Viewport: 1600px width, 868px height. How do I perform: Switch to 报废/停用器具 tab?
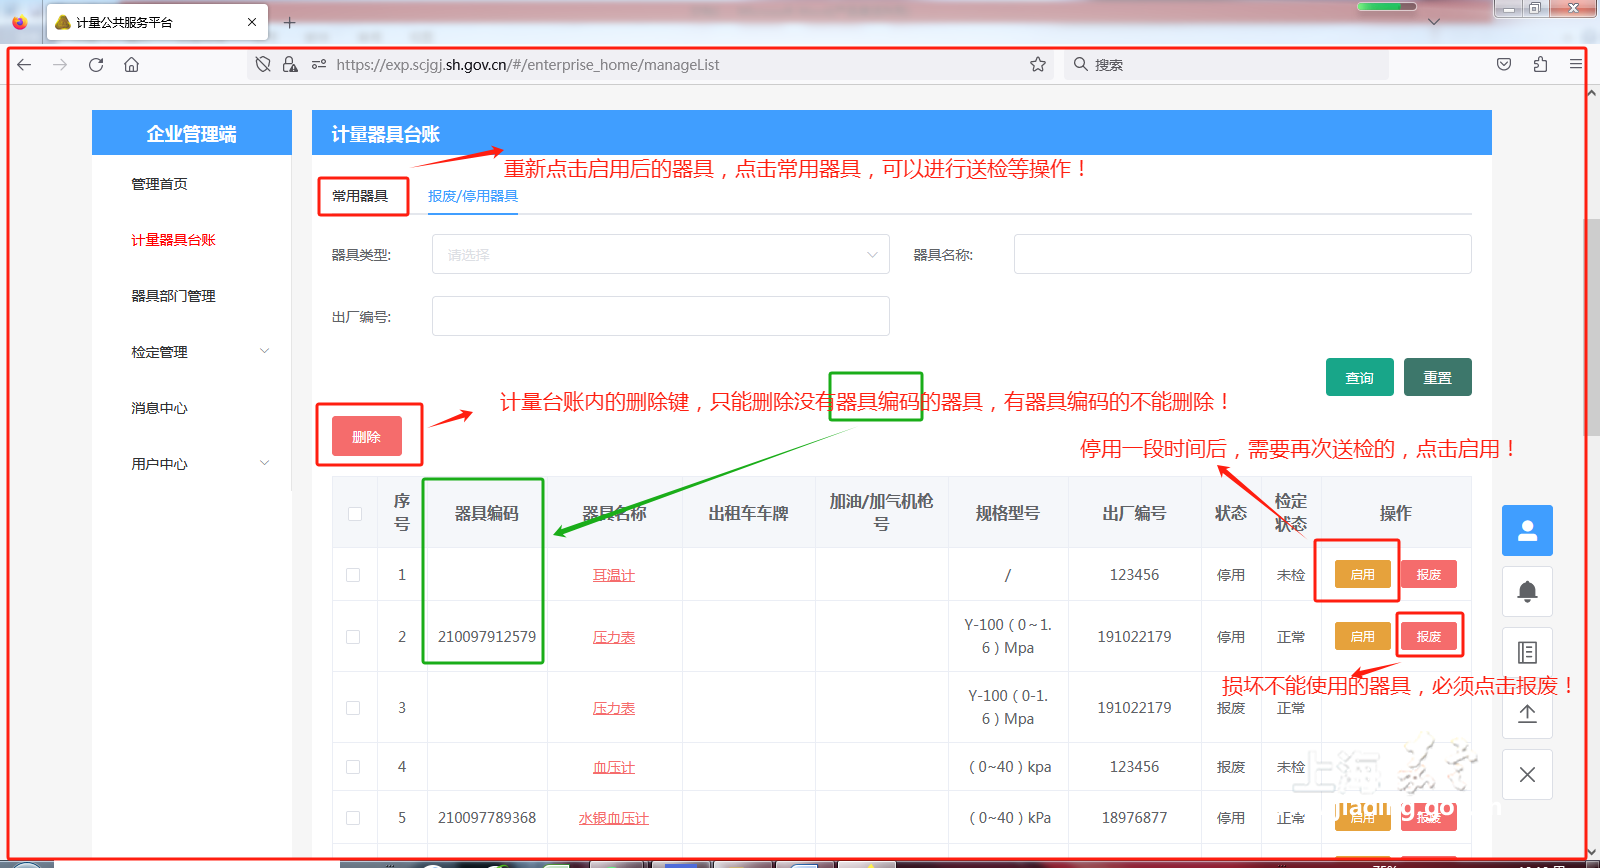[x=473, y=196]
